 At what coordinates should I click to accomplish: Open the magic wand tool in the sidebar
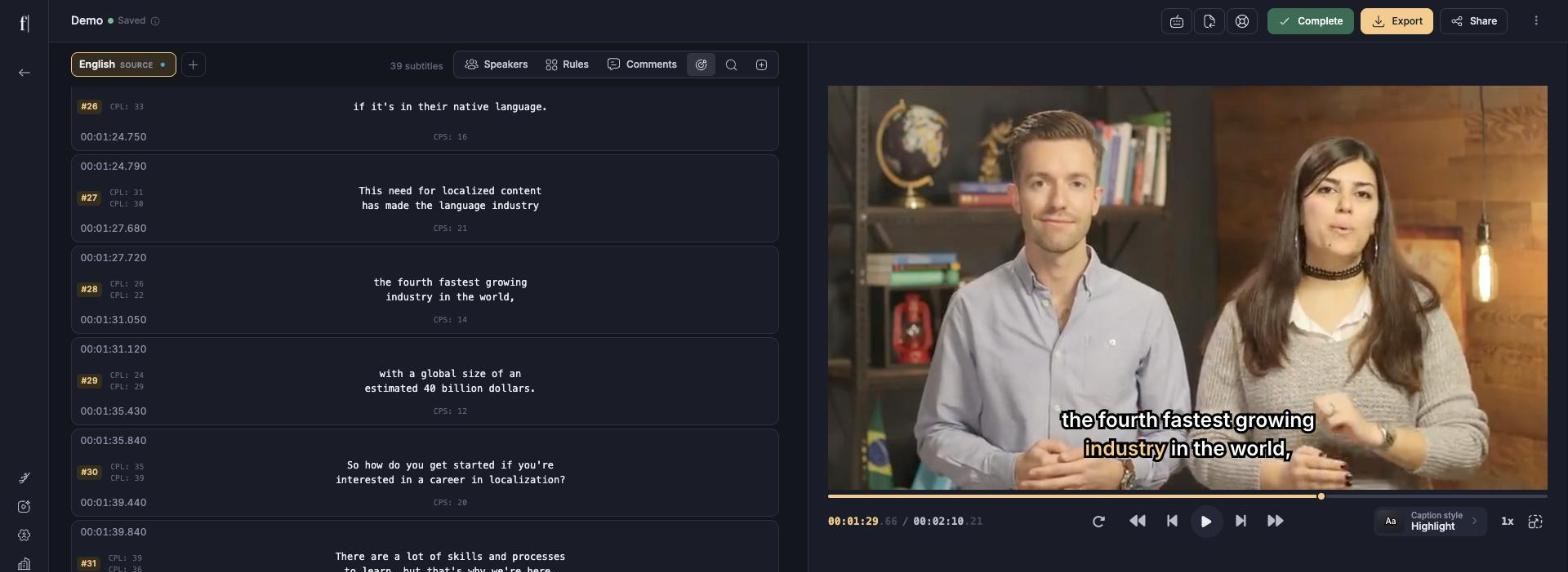coord(24,478)
